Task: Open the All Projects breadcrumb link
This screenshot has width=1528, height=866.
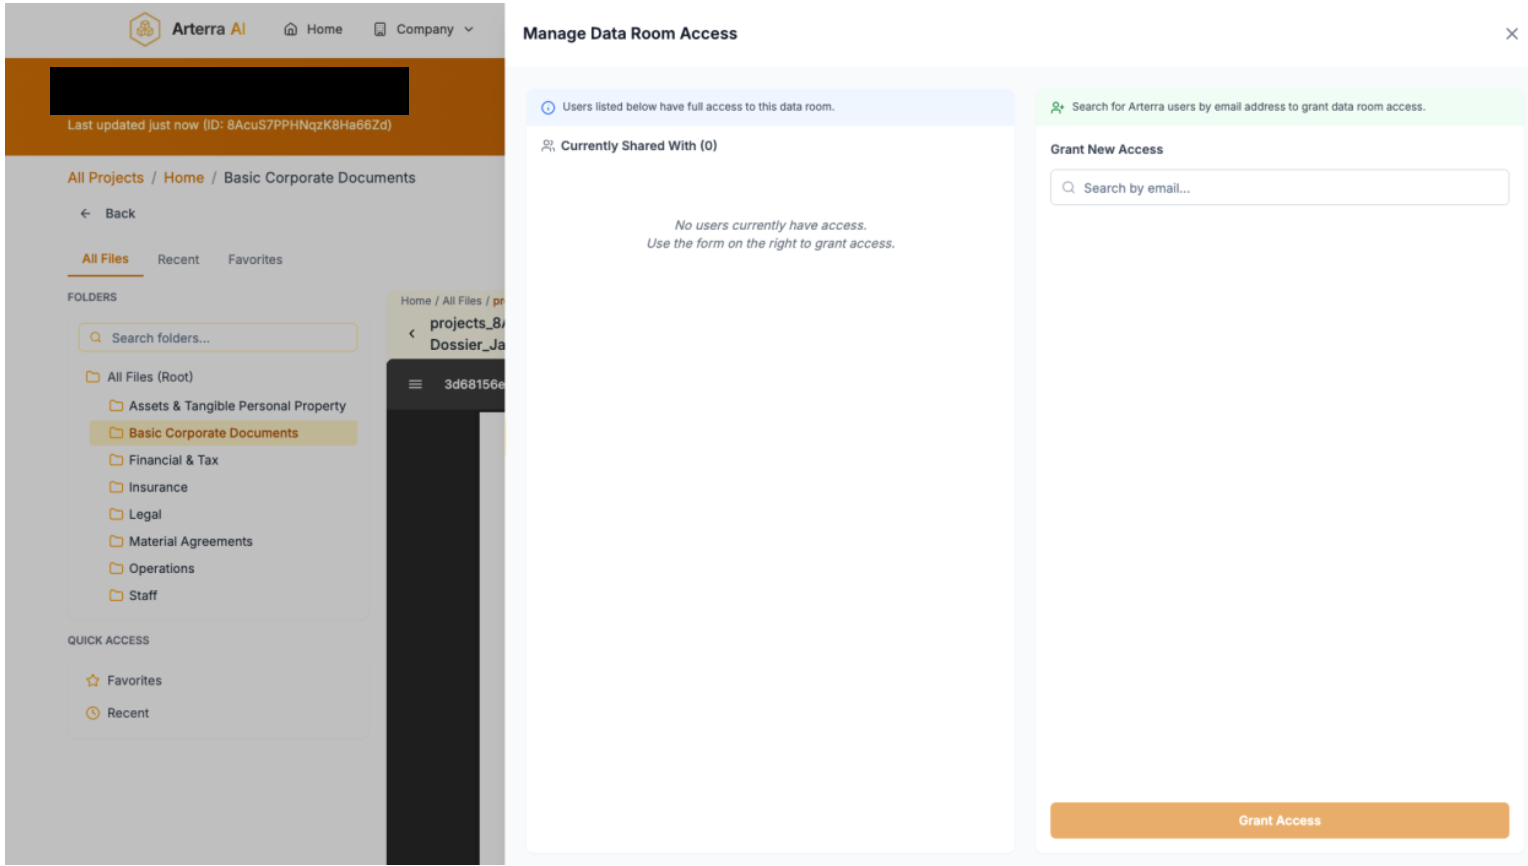Action: pos(105,177)
